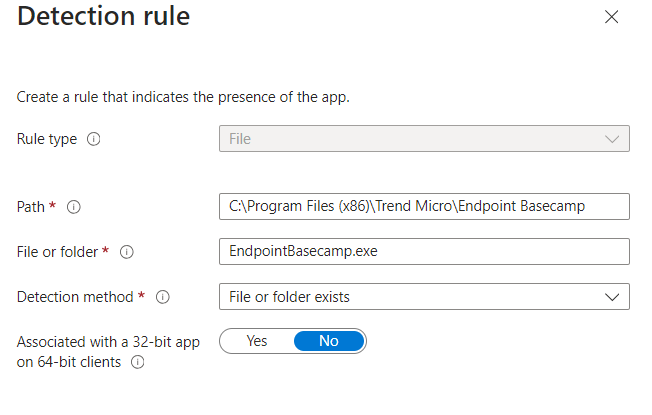Click the Detection method chevron arrow

pos(612,297)
